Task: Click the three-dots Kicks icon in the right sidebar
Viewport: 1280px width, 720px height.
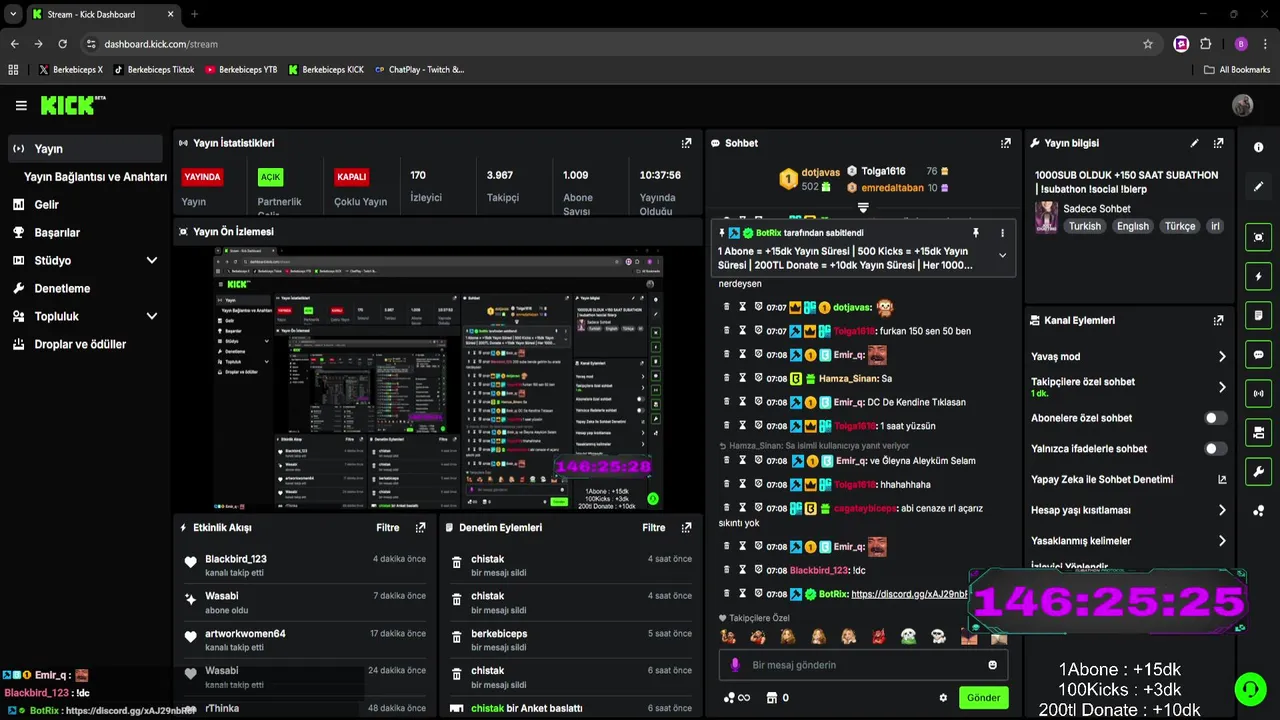Action: [1258, 511]
